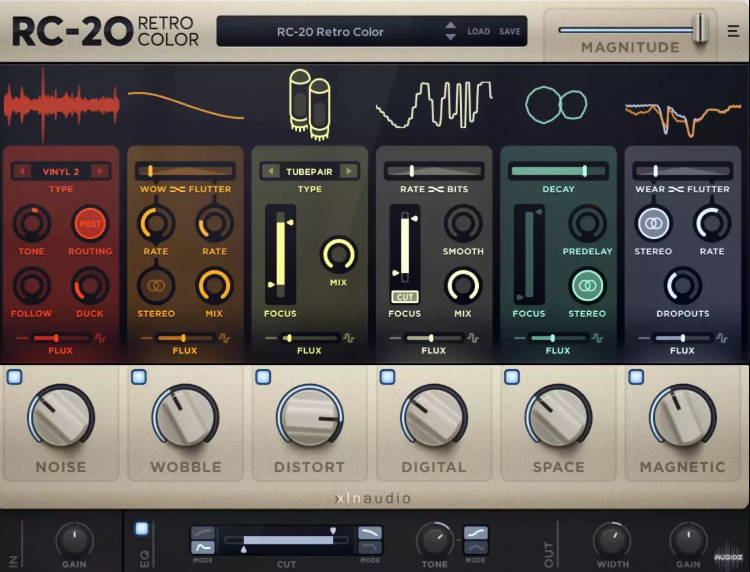Viewport: 750px width, 572px height.
Task: Toggle the Space Stereo link icon
Action: [587, 286]
